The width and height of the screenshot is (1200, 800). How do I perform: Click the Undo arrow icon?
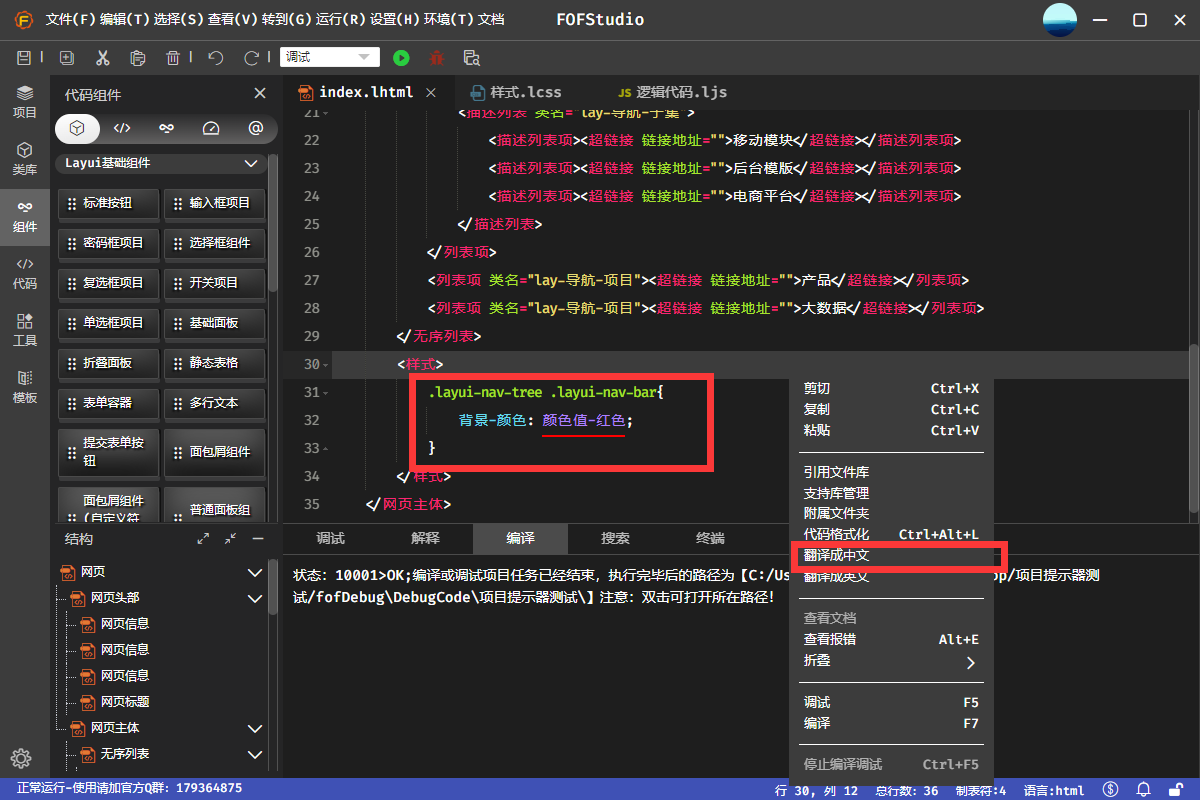pos(215,58)
